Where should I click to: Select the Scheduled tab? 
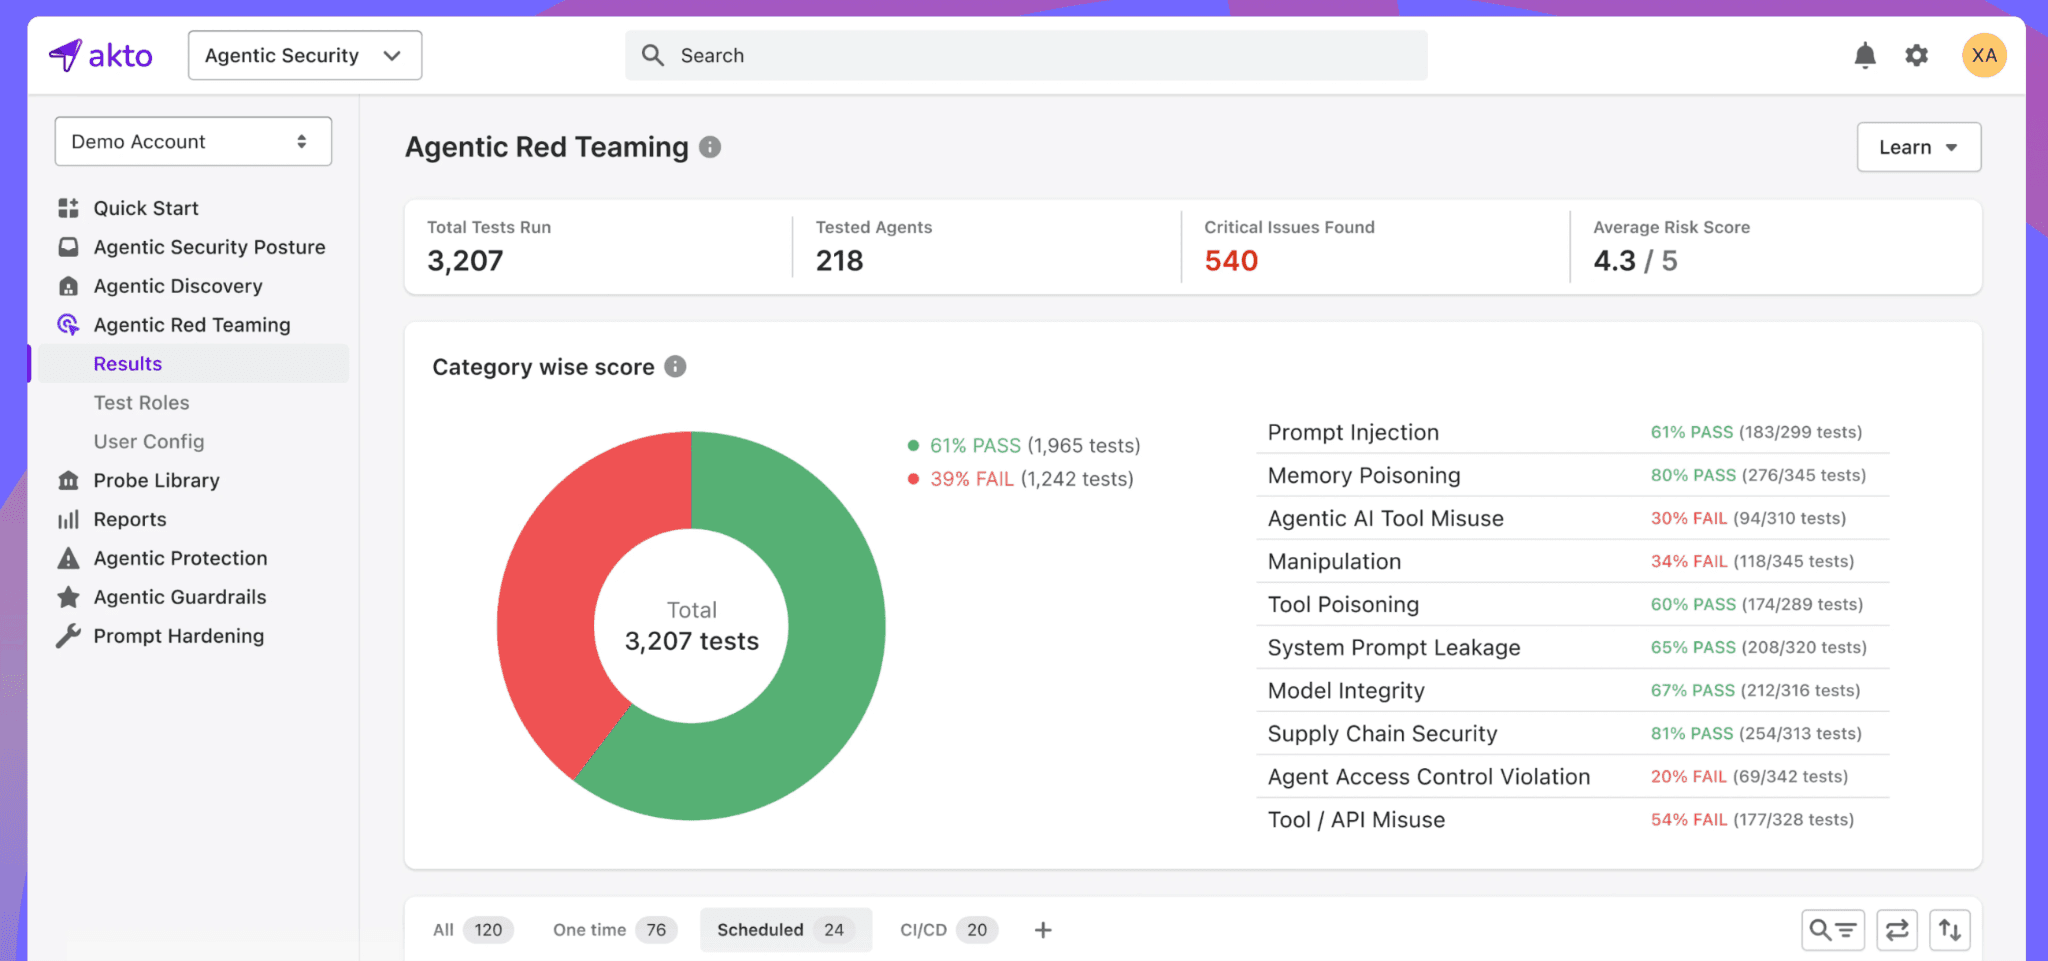pyautogui.click(x=785, y=930)
